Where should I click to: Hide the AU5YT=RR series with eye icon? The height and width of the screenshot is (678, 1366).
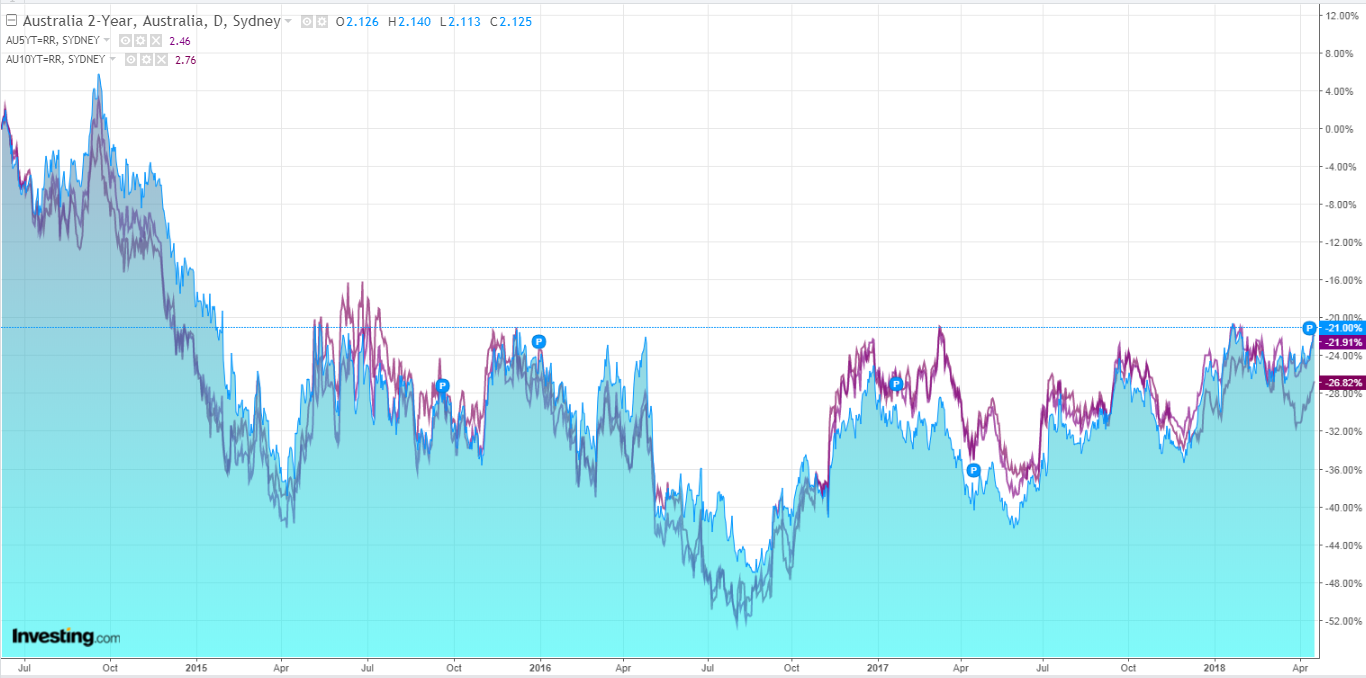coord(125,40)
